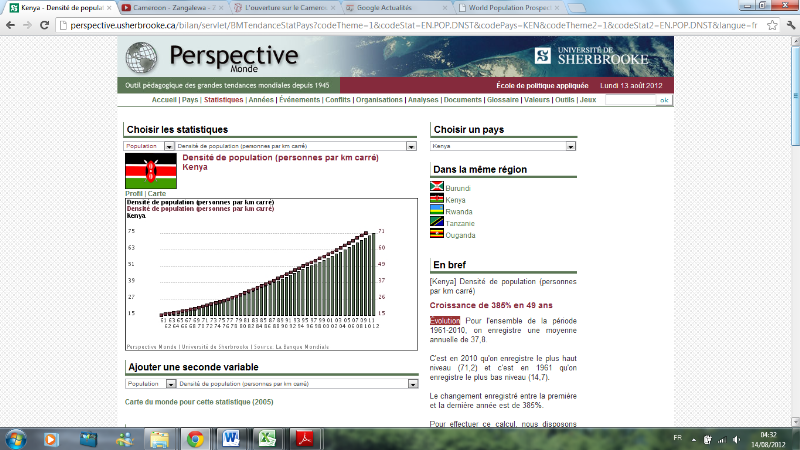The image size is (800, 450).
Task: Click Perspective Monde globe logo
Action: pos(141,57)
